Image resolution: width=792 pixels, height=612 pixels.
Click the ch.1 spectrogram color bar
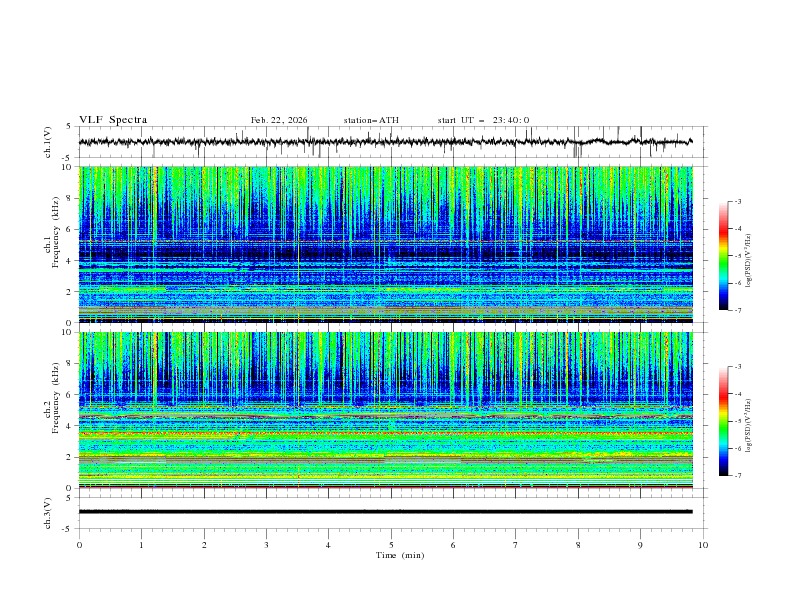coord(723,256)
